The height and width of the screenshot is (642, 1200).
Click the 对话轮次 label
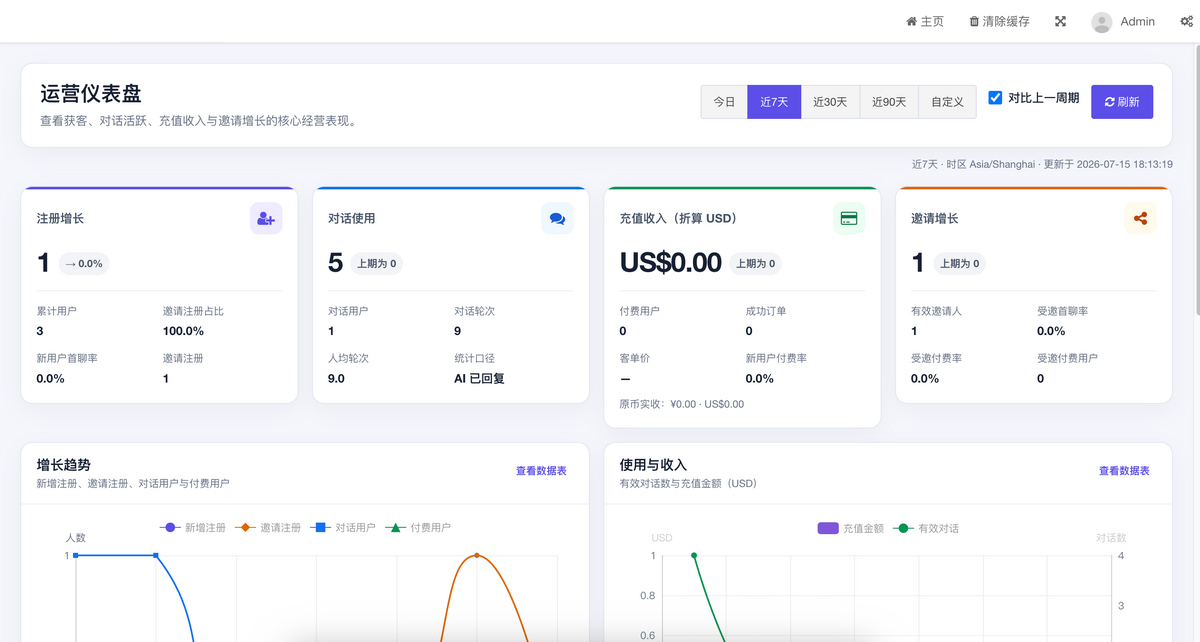[475, 311]
